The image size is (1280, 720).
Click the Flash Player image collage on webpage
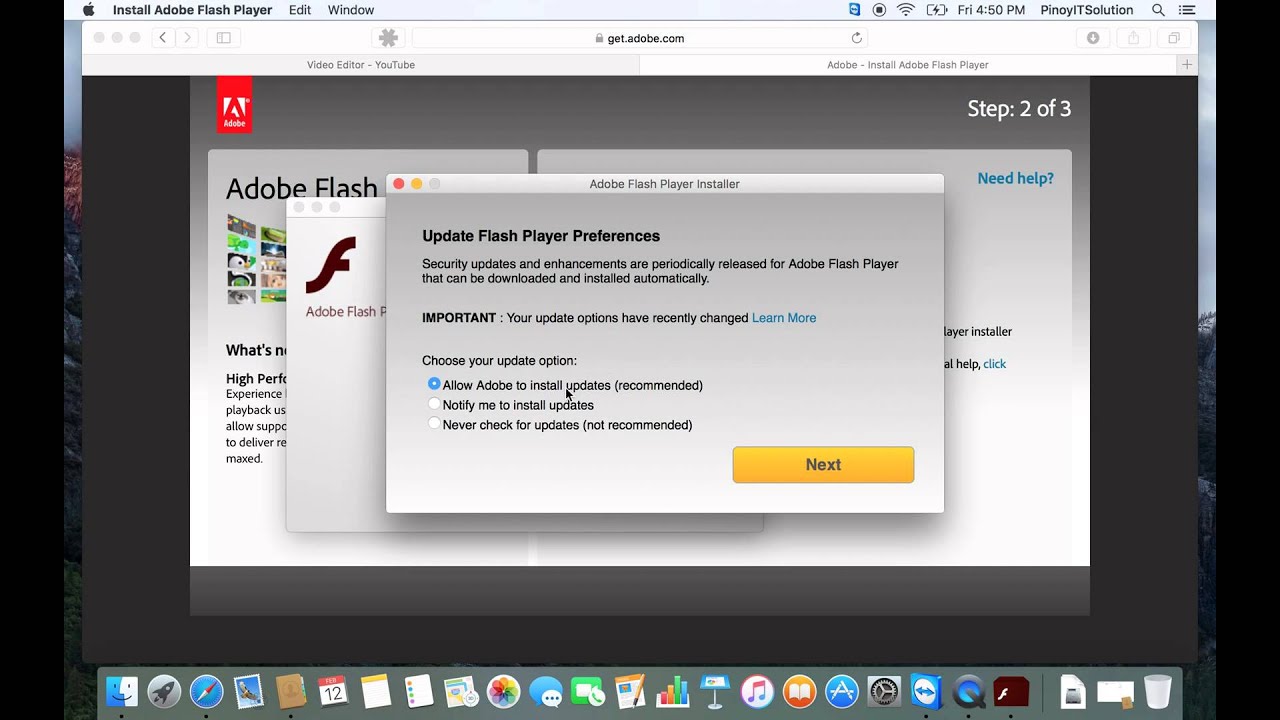pyautogui.click(x=257, y=259)
